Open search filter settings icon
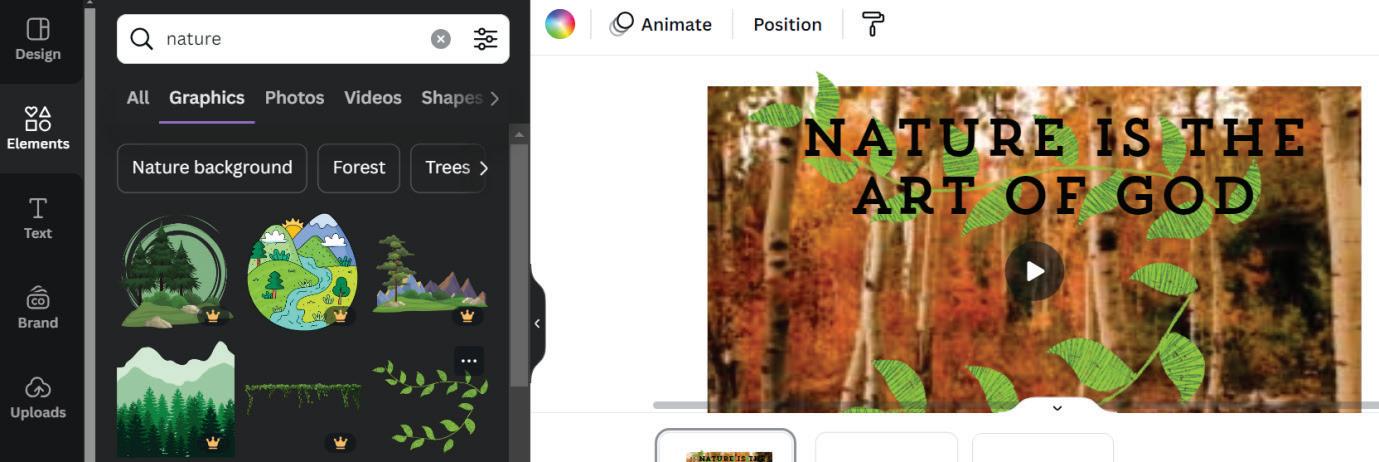Screen dimensions: 1379x462 click(x=485, y=39)
